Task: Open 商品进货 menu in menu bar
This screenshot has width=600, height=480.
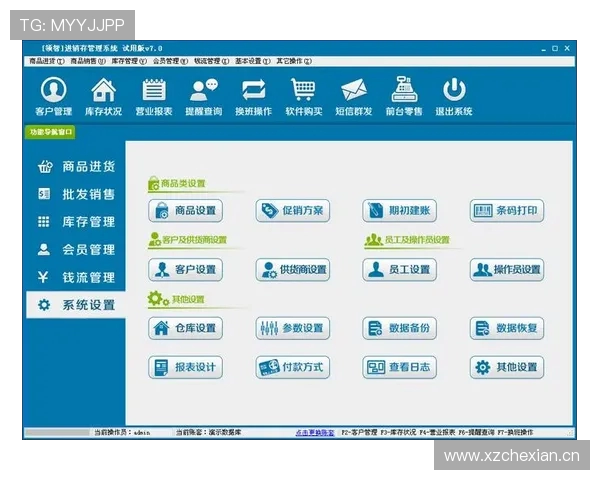Action: coord(47,61)
